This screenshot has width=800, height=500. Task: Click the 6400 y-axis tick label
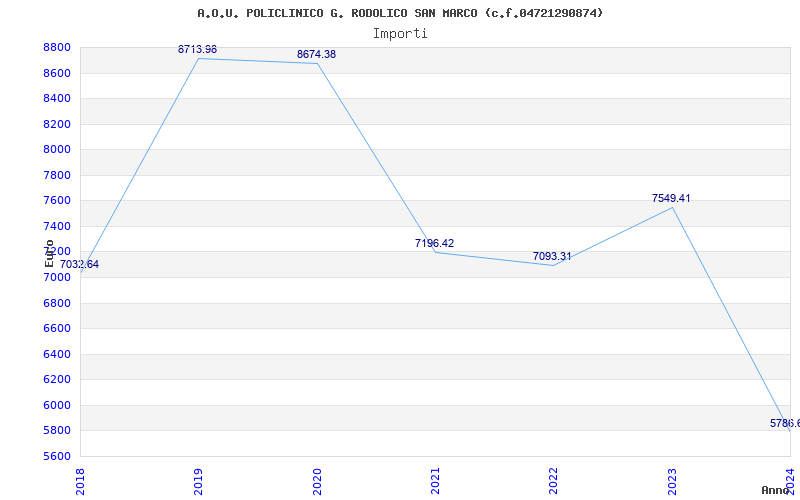pyautogui.click(x=57, y=355)
